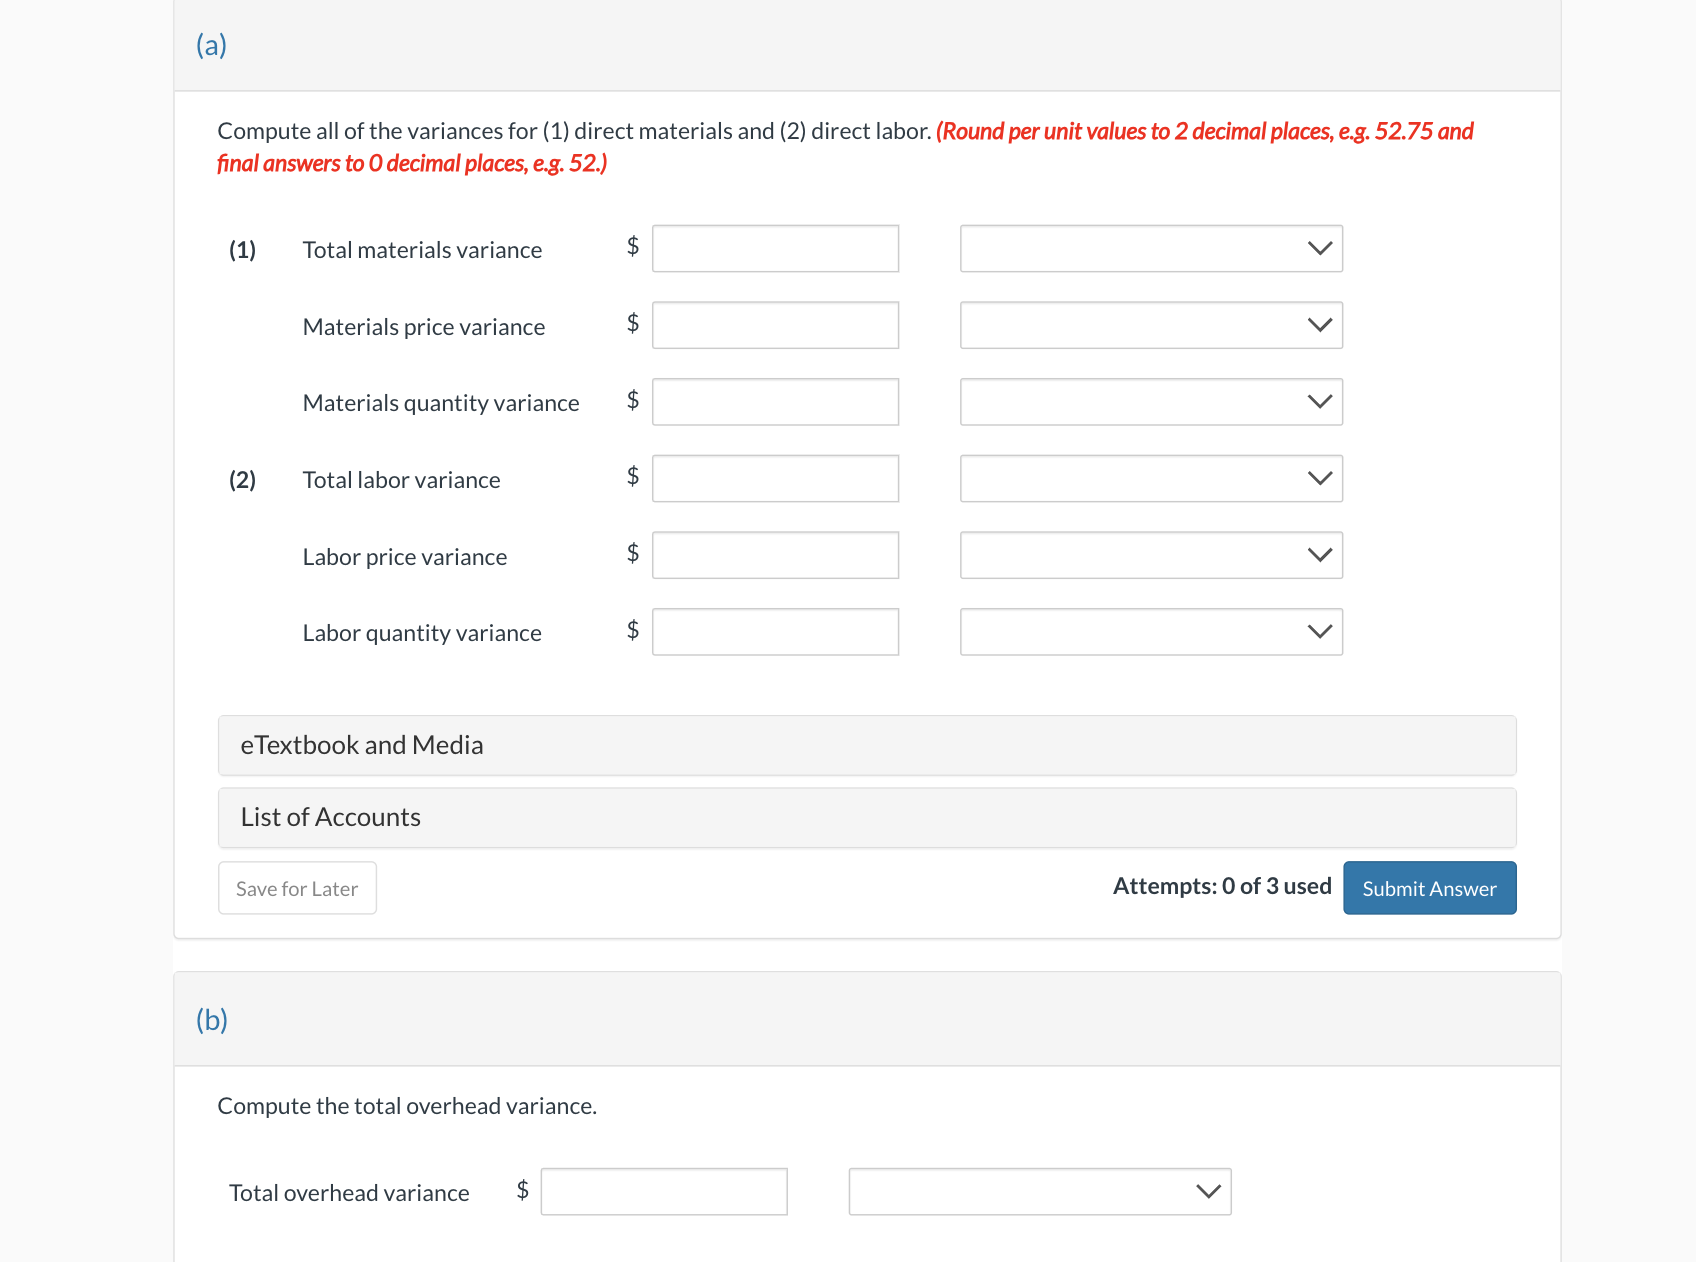Expand the Total labor variance dropdown

click(1151, 478)
